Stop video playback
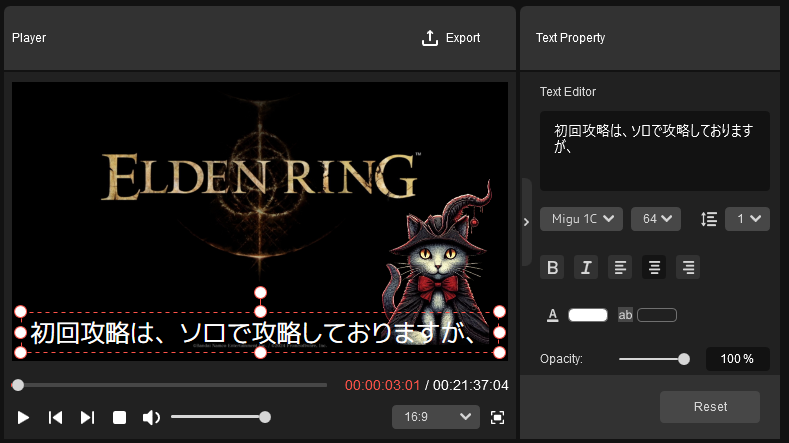 [x=119, y=417]
